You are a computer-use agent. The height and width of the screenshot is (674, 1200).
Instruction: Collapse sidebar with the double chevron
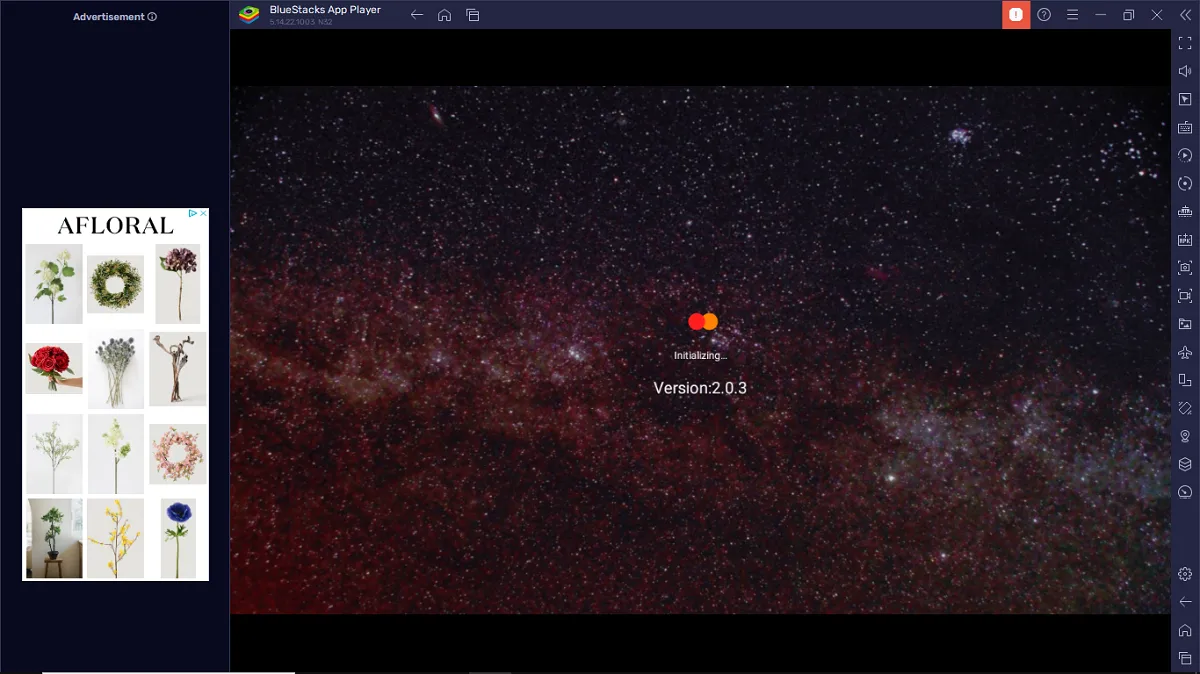[1185, 15]
